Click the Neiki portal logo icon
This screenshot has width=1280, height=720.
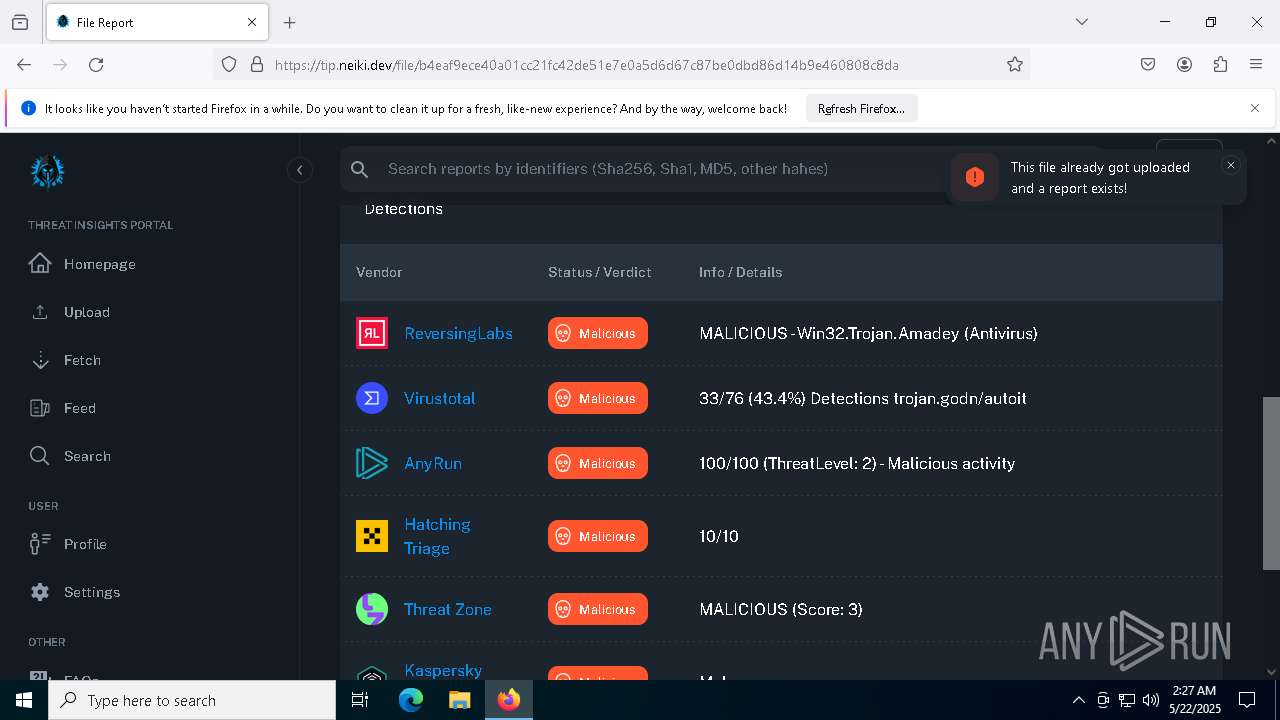click(47, 171)
